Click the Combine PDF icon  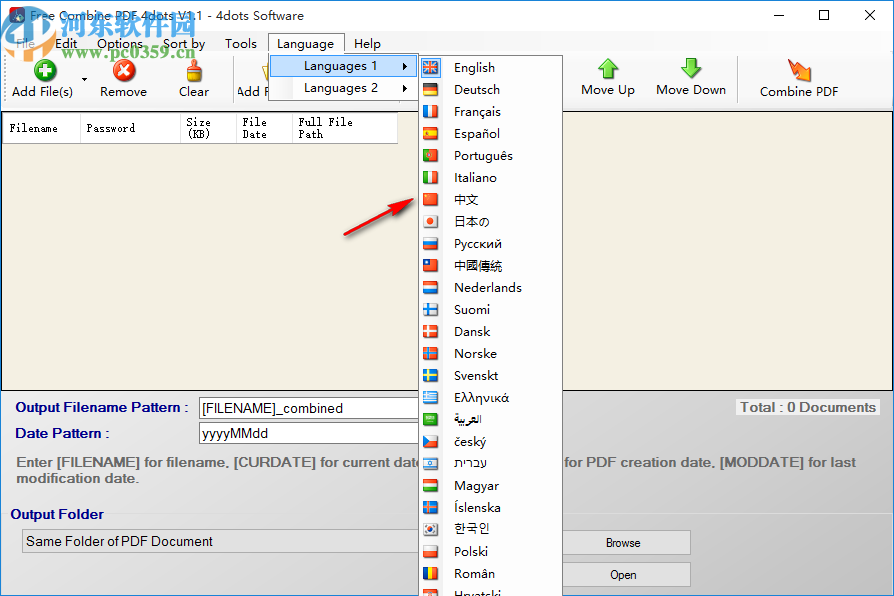(x=799, y=70)
